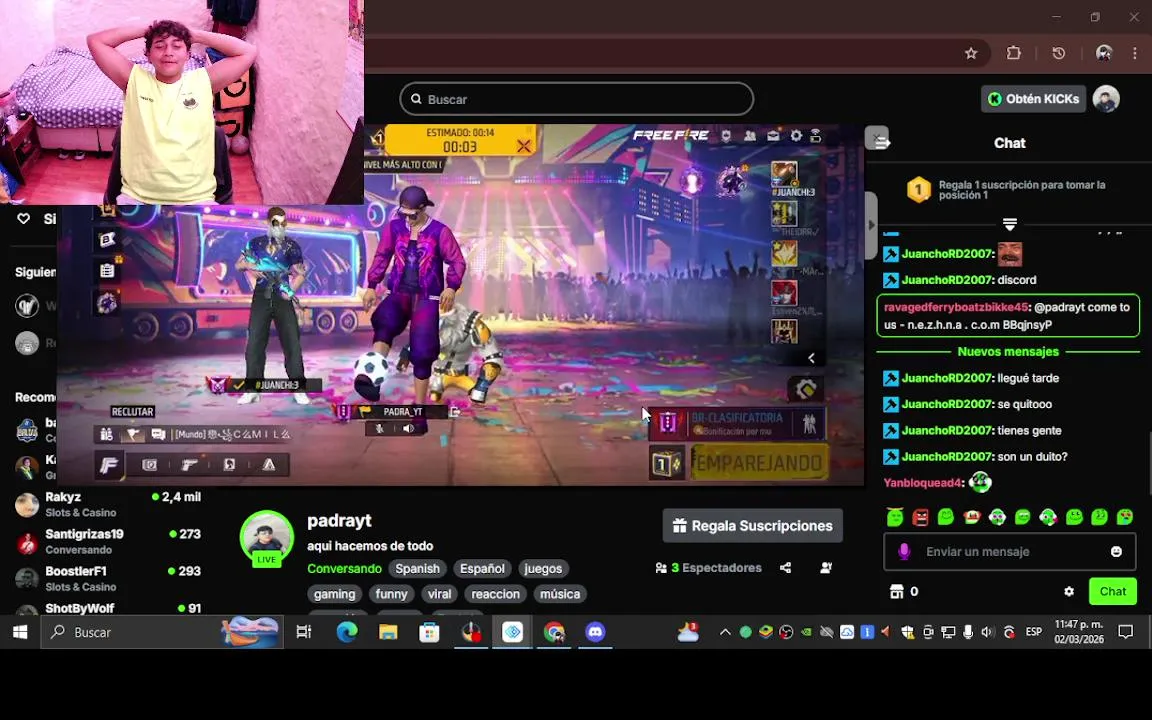
Task: Open the Santigrizas19 recommended channel
Action: click(108, 541)
